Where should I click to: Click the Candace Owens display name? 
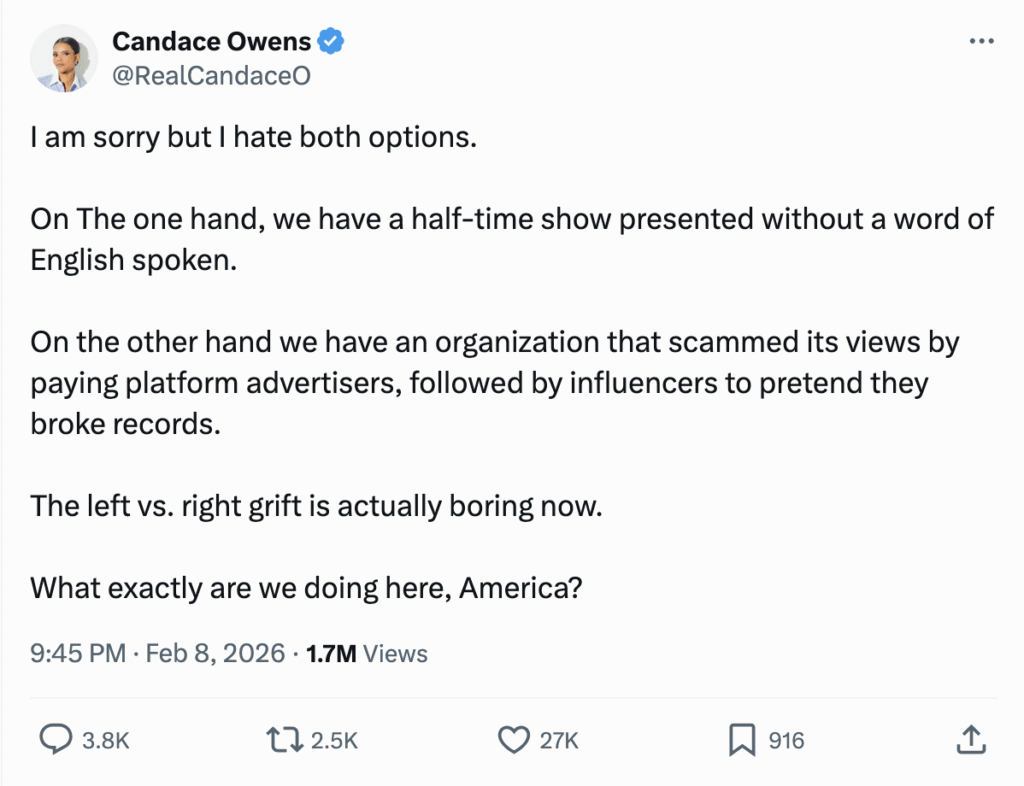pos(212,41)
